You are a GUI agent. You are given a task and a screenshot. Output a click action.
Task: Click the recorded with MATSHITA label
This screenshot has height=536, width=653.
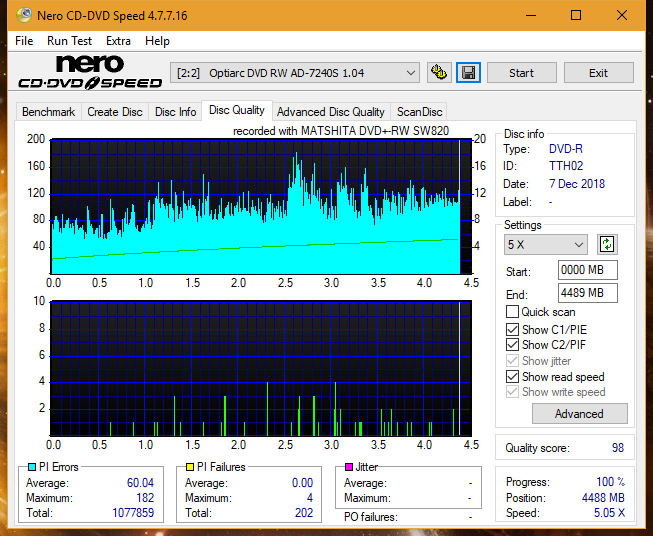tap(341, 131)
